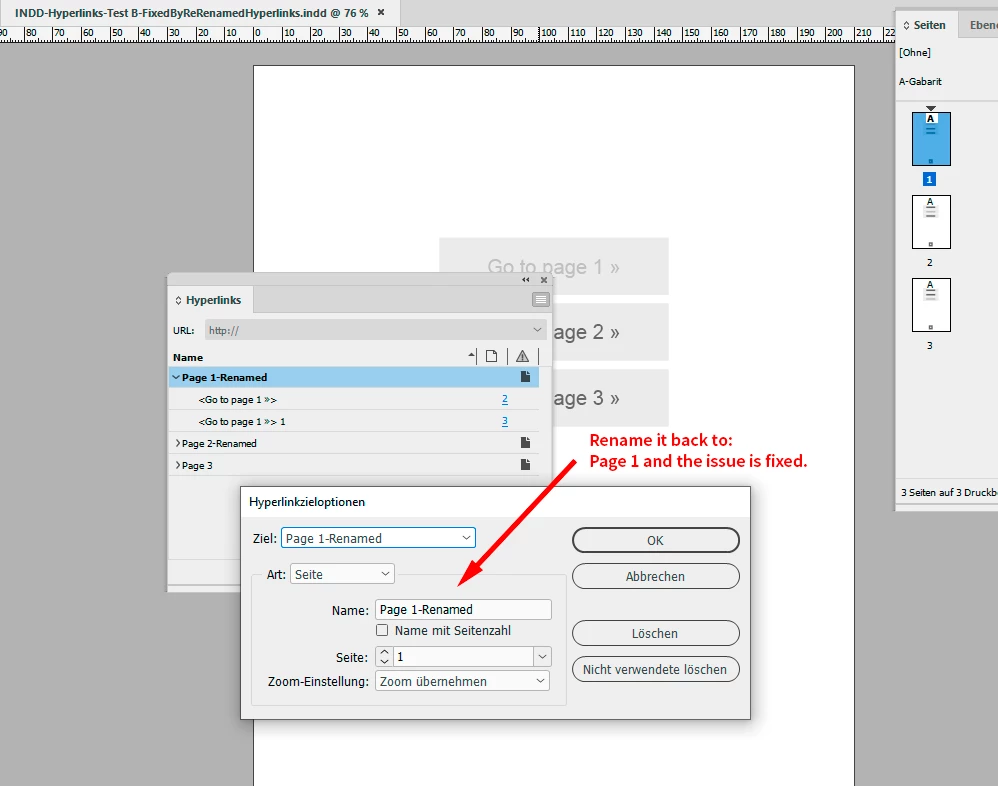Collapse the Hyperlinks panel with double-arrow icon
998x786 pixels.
[526, 280]
